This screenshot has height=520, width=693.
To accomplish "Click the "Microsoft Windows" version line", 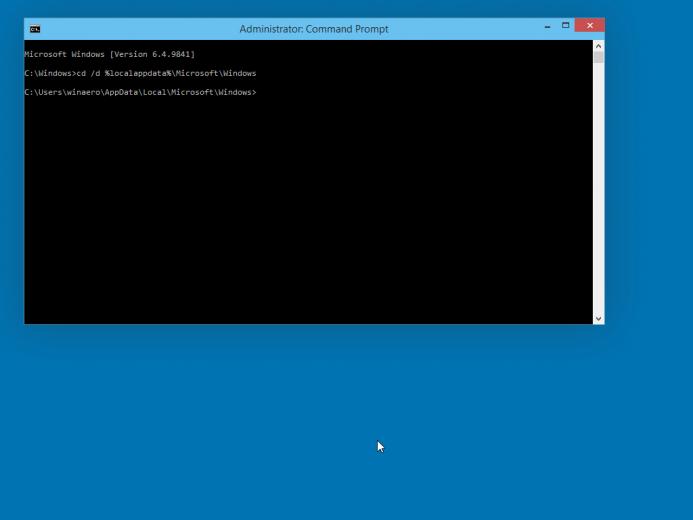I will [65, 54].
